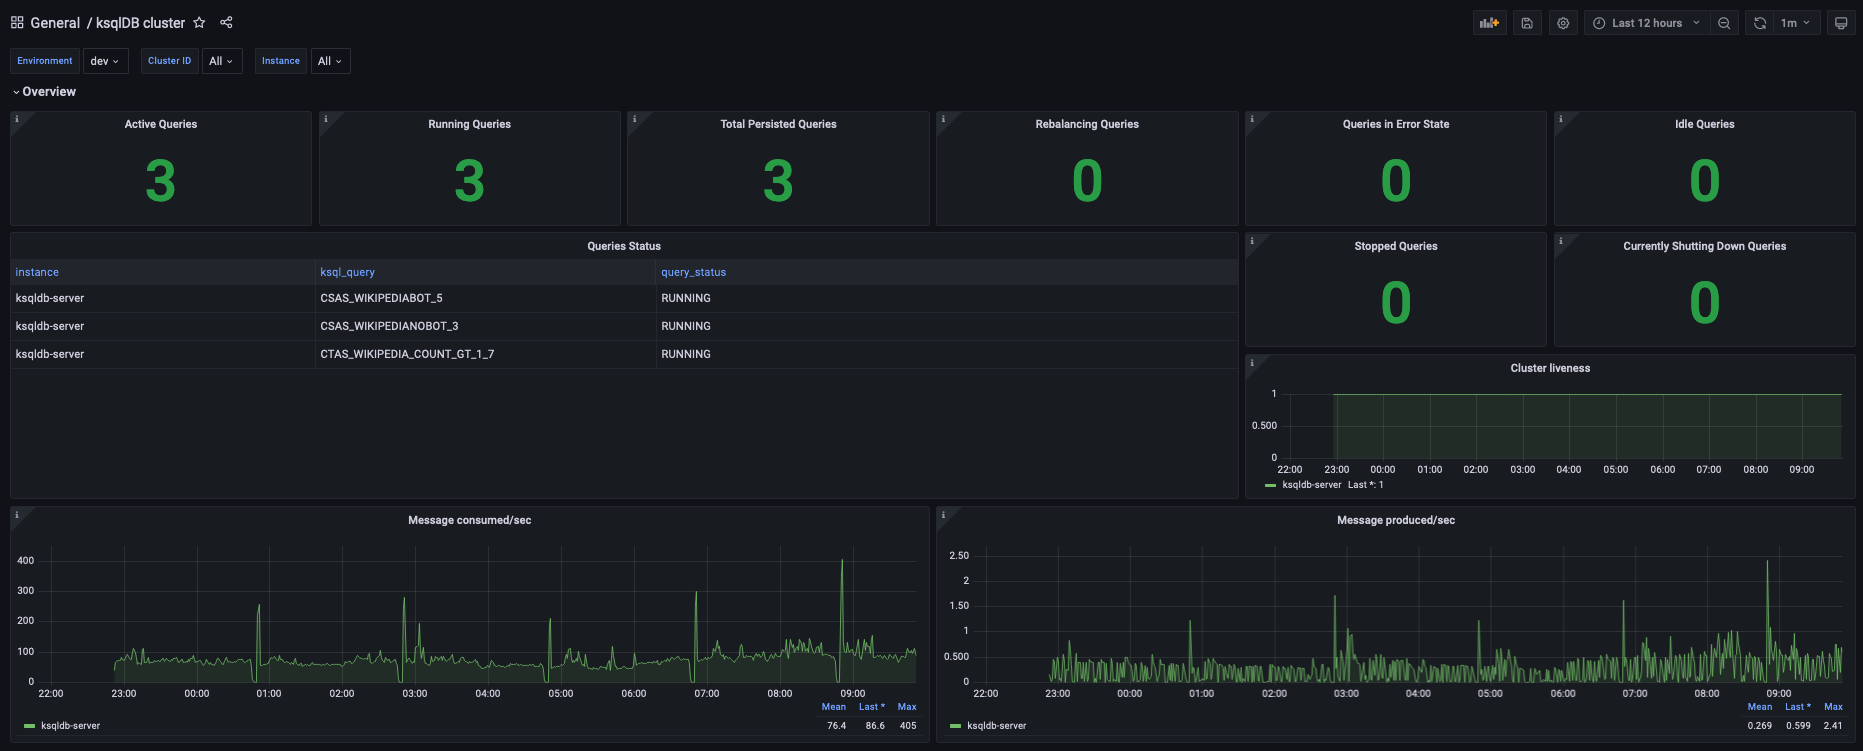Open the Cluster liveness panel title menu
The height and width of the screenshot is (751, 1863).
tap(1550, 368)
